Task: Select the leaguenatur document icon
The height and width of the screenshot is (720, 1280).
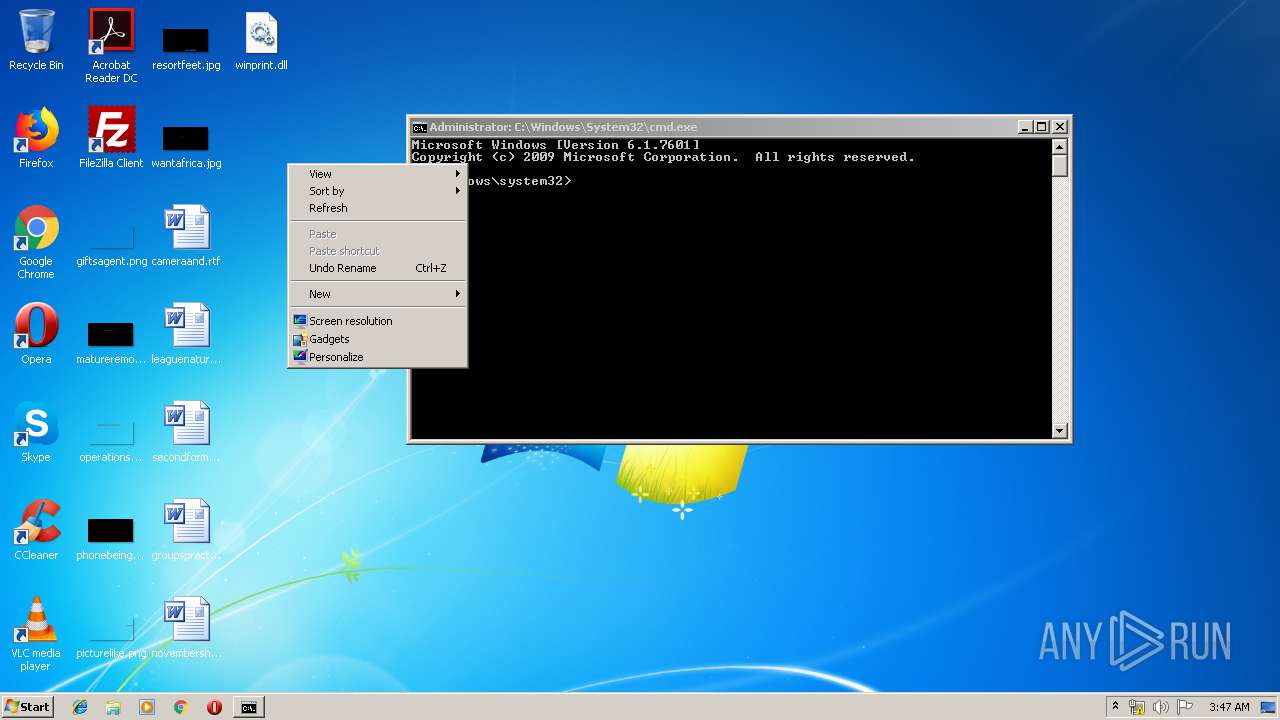Action: [186, 334]
